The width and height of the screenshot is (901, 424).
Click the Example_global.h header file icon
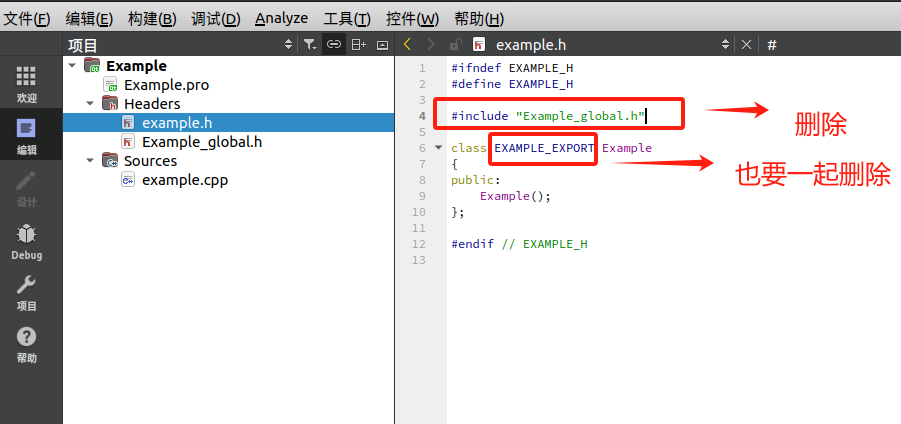click(x=128, y=141)
